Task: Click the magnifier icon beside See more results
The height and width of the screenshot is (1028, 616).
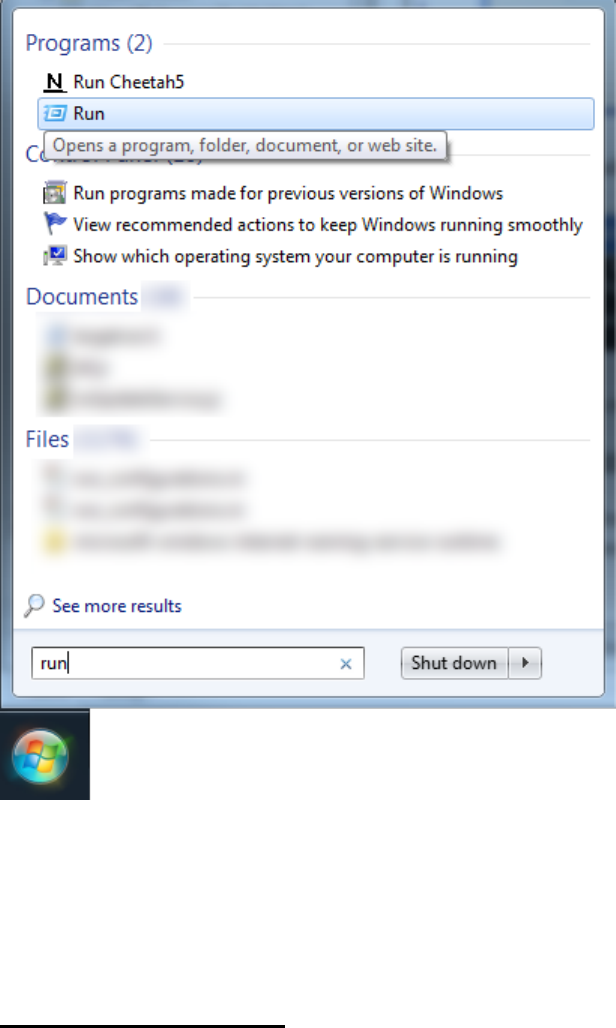Action: [34, 605]
